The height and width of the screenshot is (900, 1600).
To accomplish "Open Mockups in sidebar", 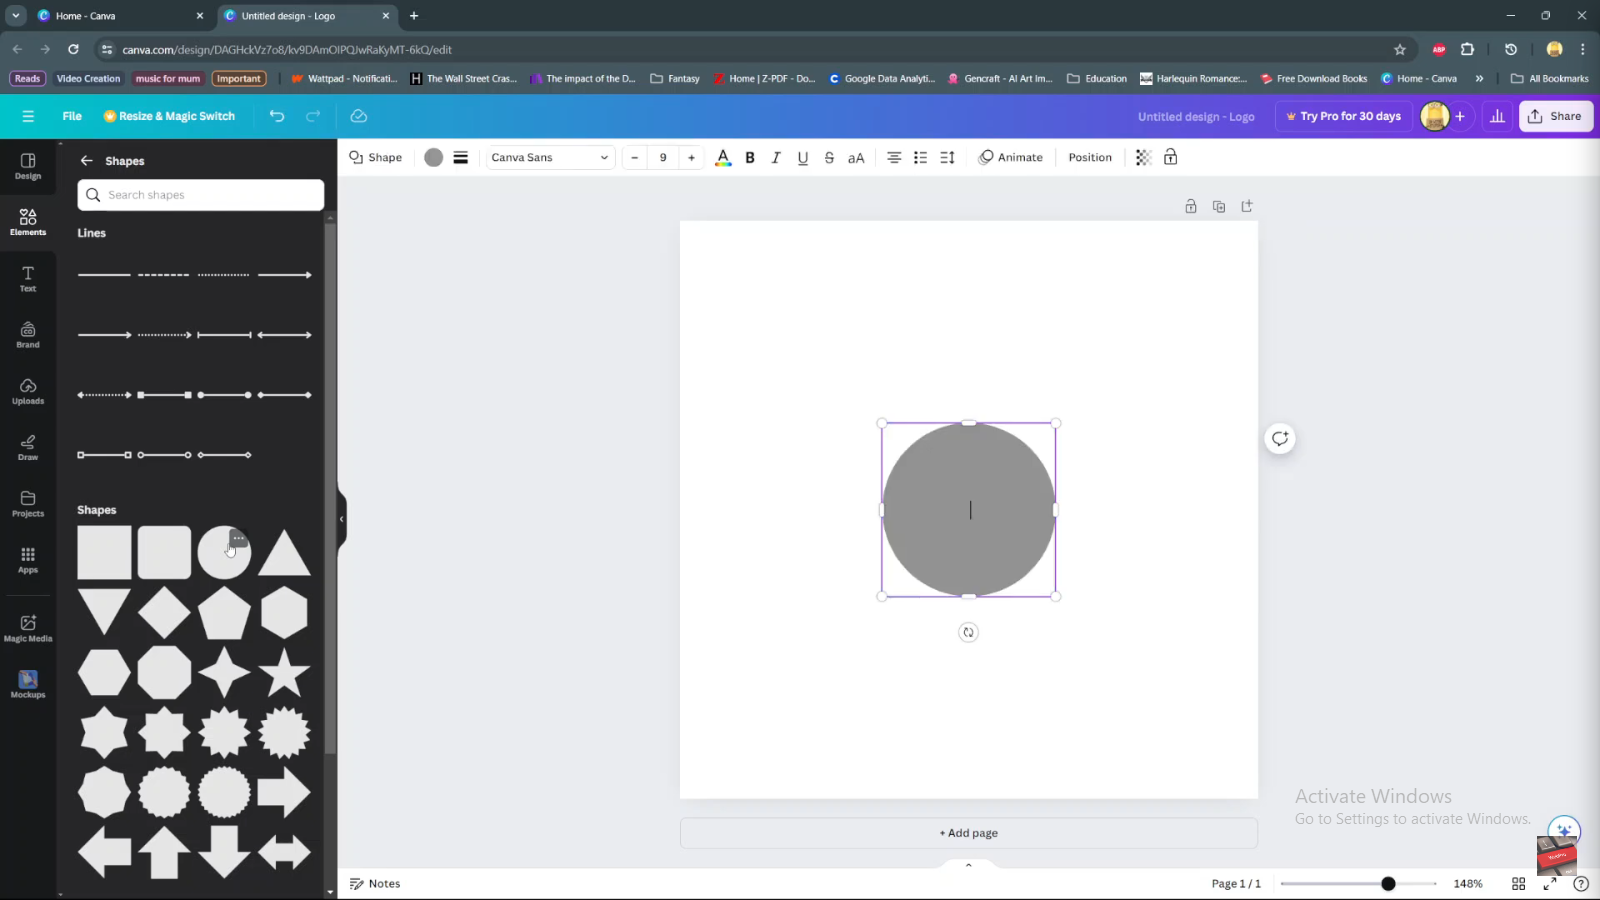I will coord(28,685).
